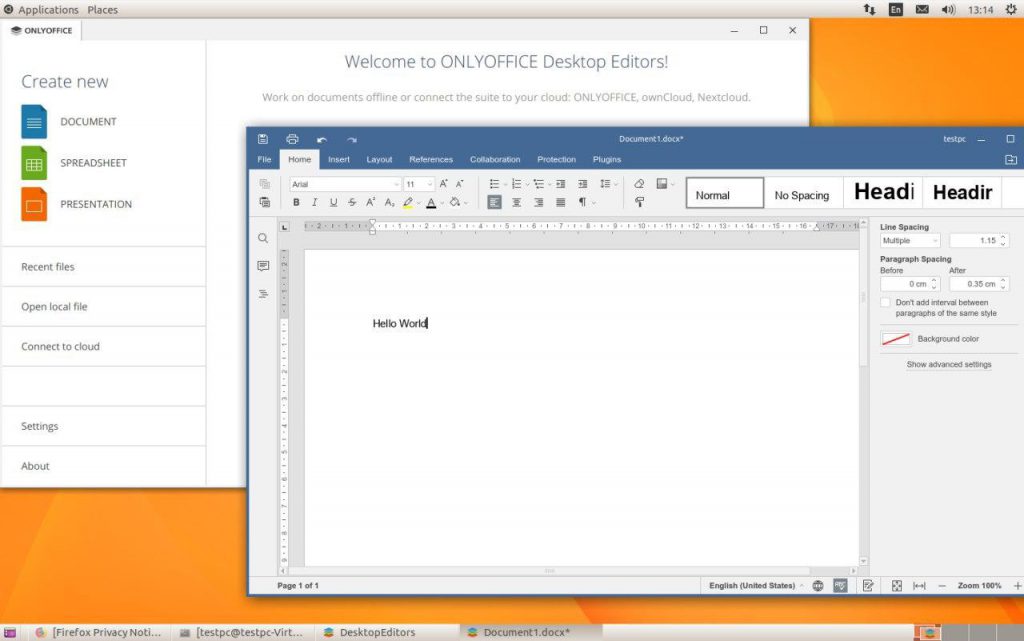The height and width of the screenshot is (641, 1024).
Task: Open the search panel in left sidebar
Action: point(263,238)
